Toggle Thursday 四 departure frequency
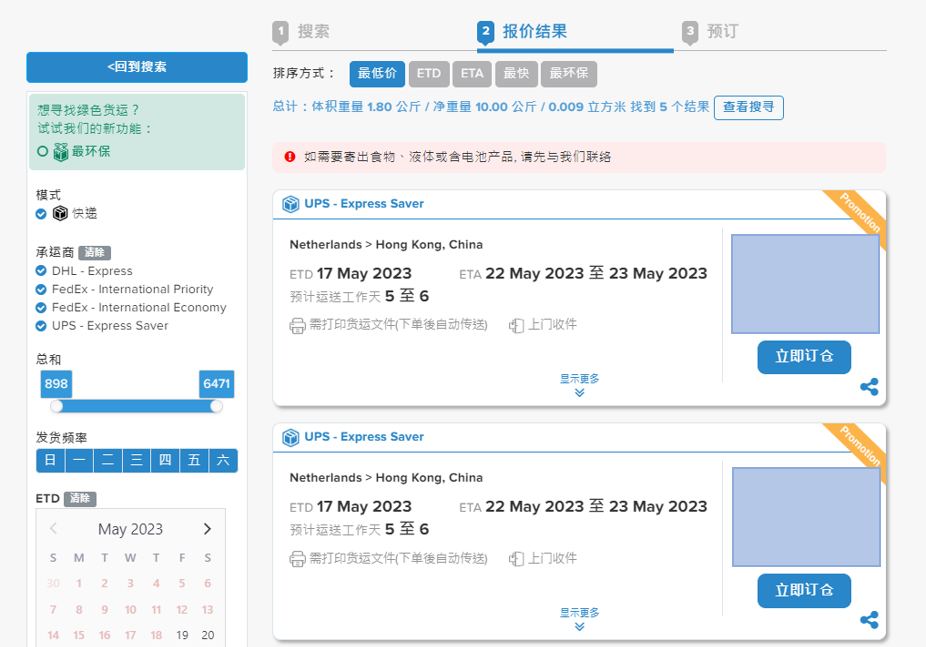This screenshot has height=647, width=926. (165, 460)
